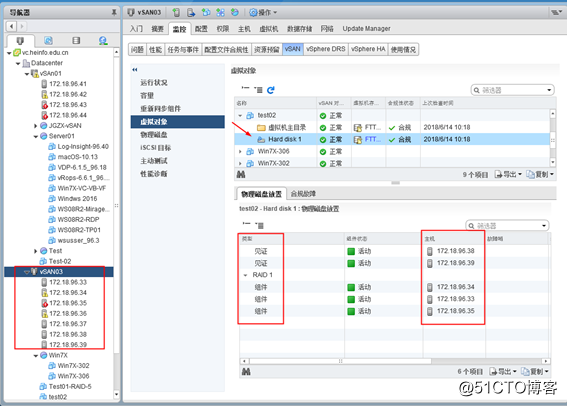Viewport: 567px width, 406px height.
Task: Click the 物理磁盘放置 filter input field
Action: pos(507,226)
